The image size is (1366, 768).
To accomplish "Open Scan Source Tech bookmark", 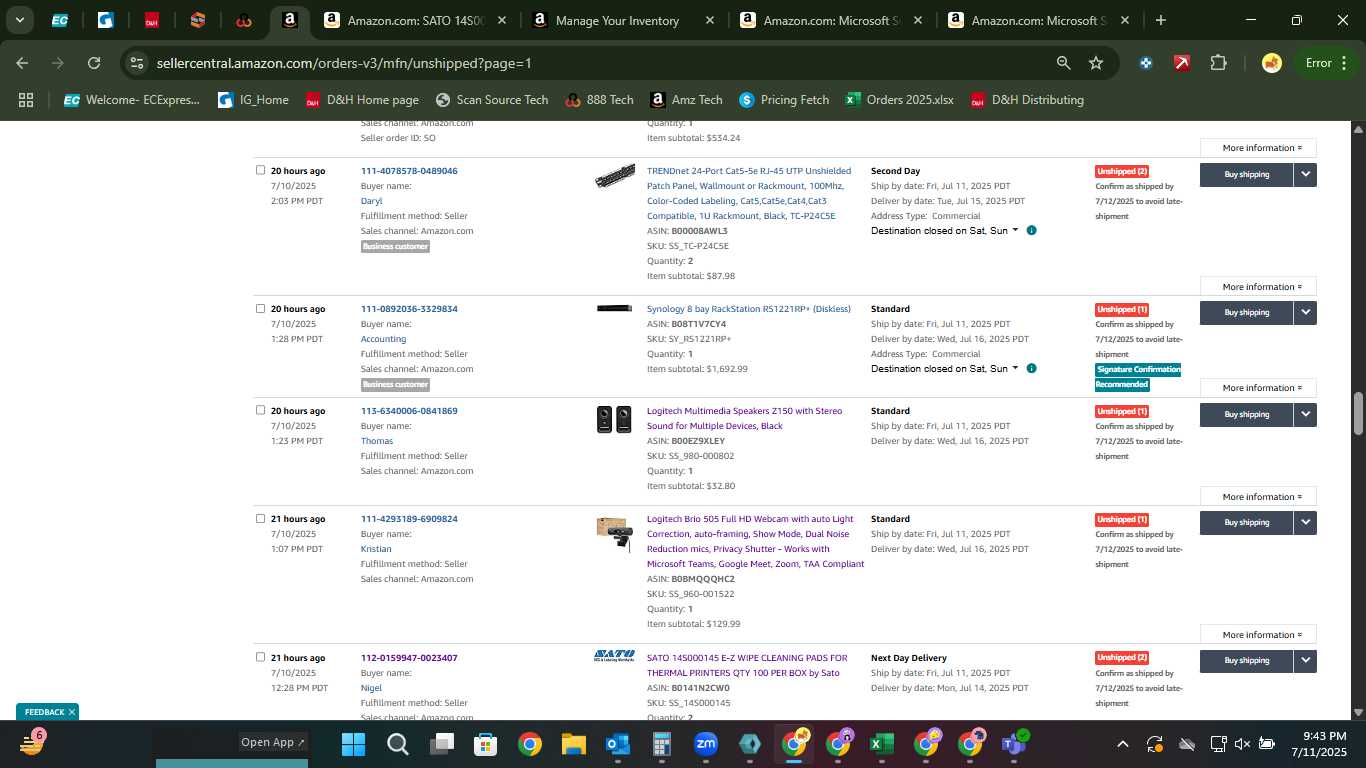I will [492, 100].
